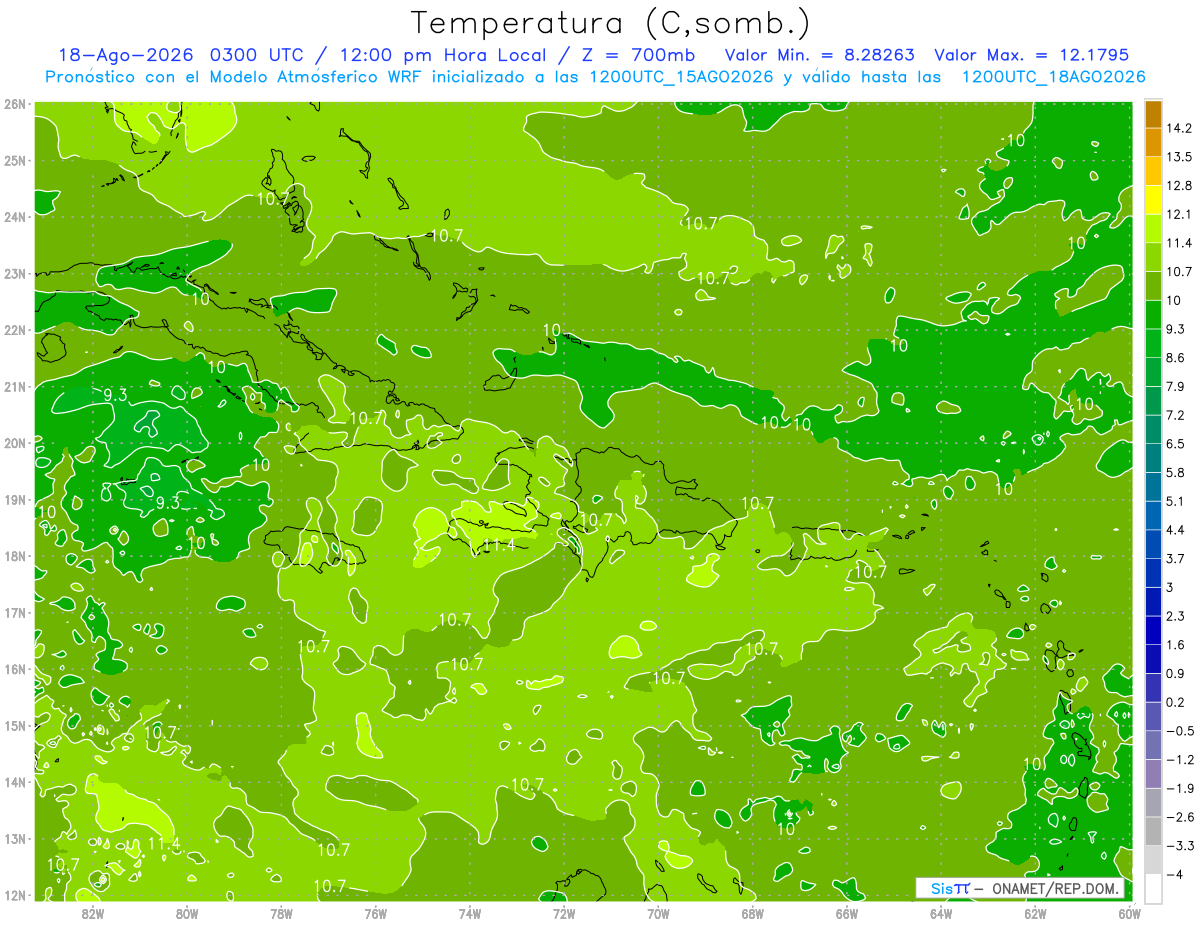Screen dimensions: 1200x927
Task: Click the 76W longitude axis label
Action: (376, 913)
